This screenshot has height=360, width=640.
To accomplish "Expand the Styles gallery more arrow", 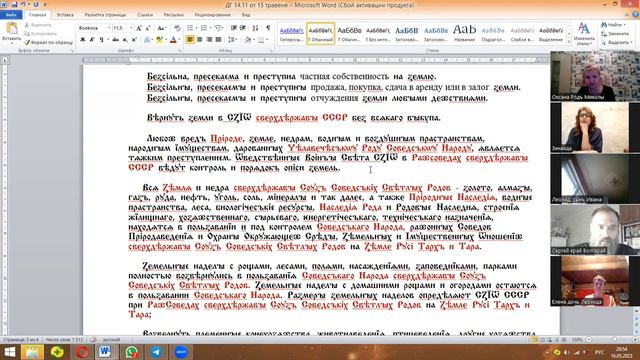I will click(x=569, y=42).
